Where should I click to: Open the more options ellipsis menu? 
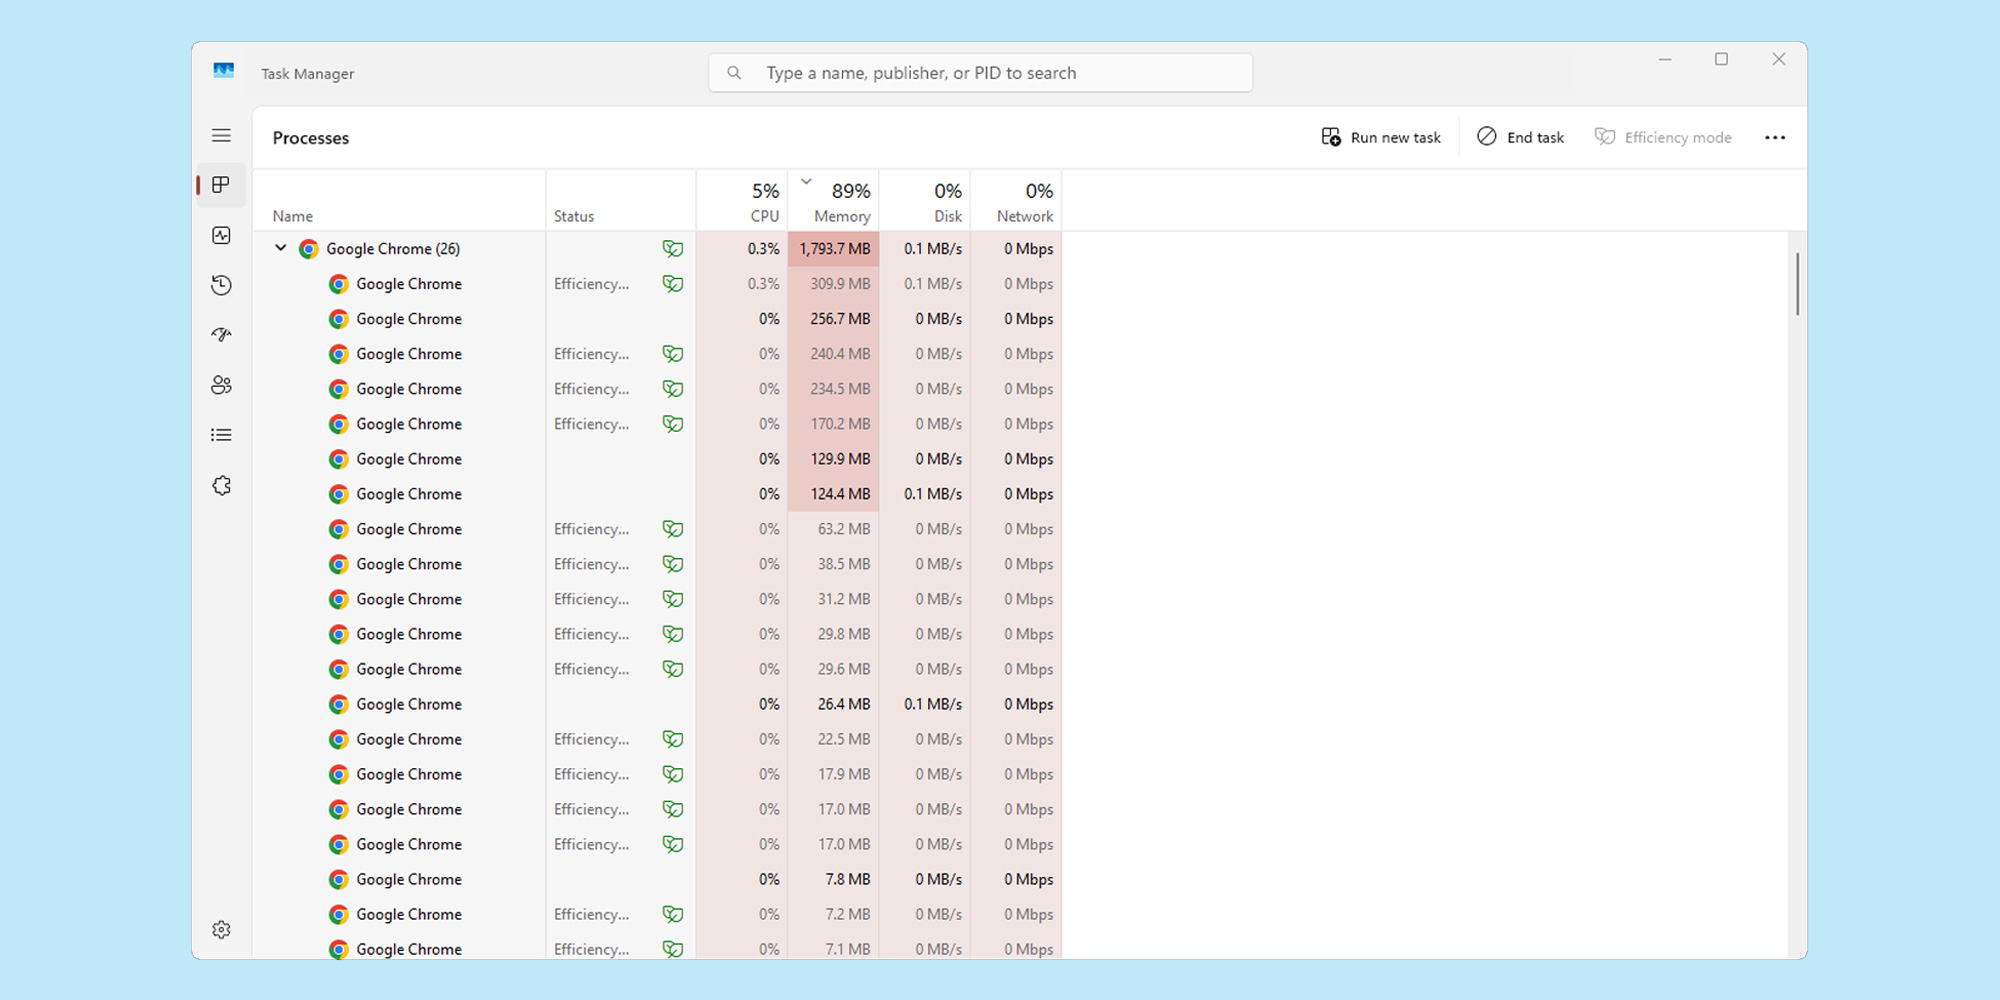click(1775, 137)
